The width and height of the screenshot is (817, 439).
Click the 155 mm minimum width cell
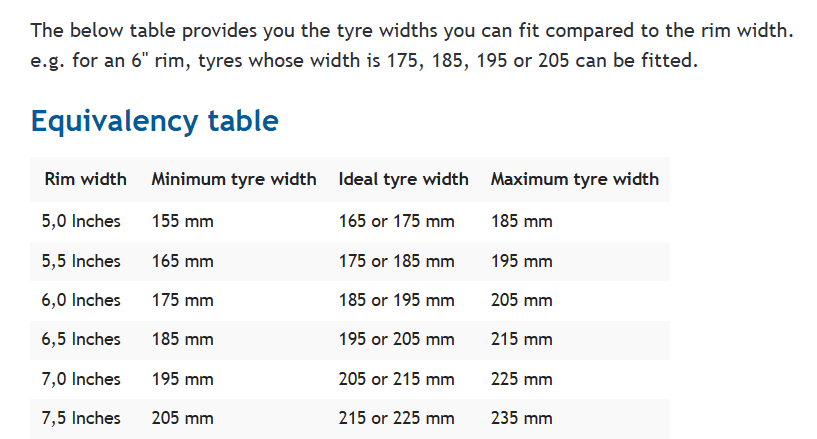(x=182, y=221)
